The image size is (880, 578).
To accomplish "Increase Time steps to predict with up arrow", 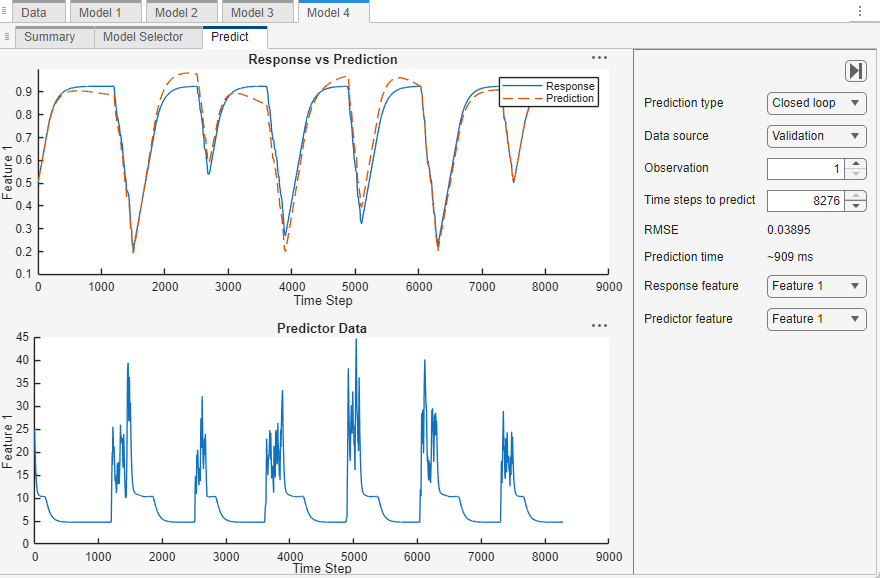I will (856, 196).
